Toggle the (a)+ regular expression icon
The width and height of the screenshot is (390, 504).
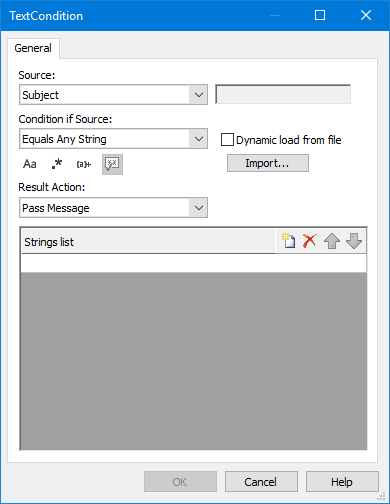coord(84,164)
